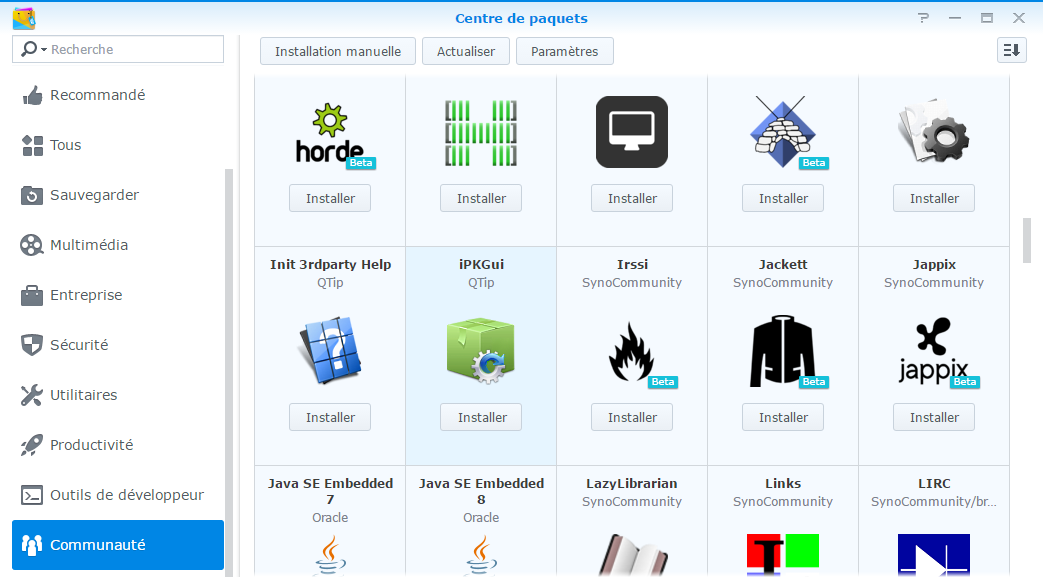The width and height of the screenshot is (1043, 577).
Task: Click the category sidebar scrollbar
Action: pyautogui.click(x=229, y=372)
